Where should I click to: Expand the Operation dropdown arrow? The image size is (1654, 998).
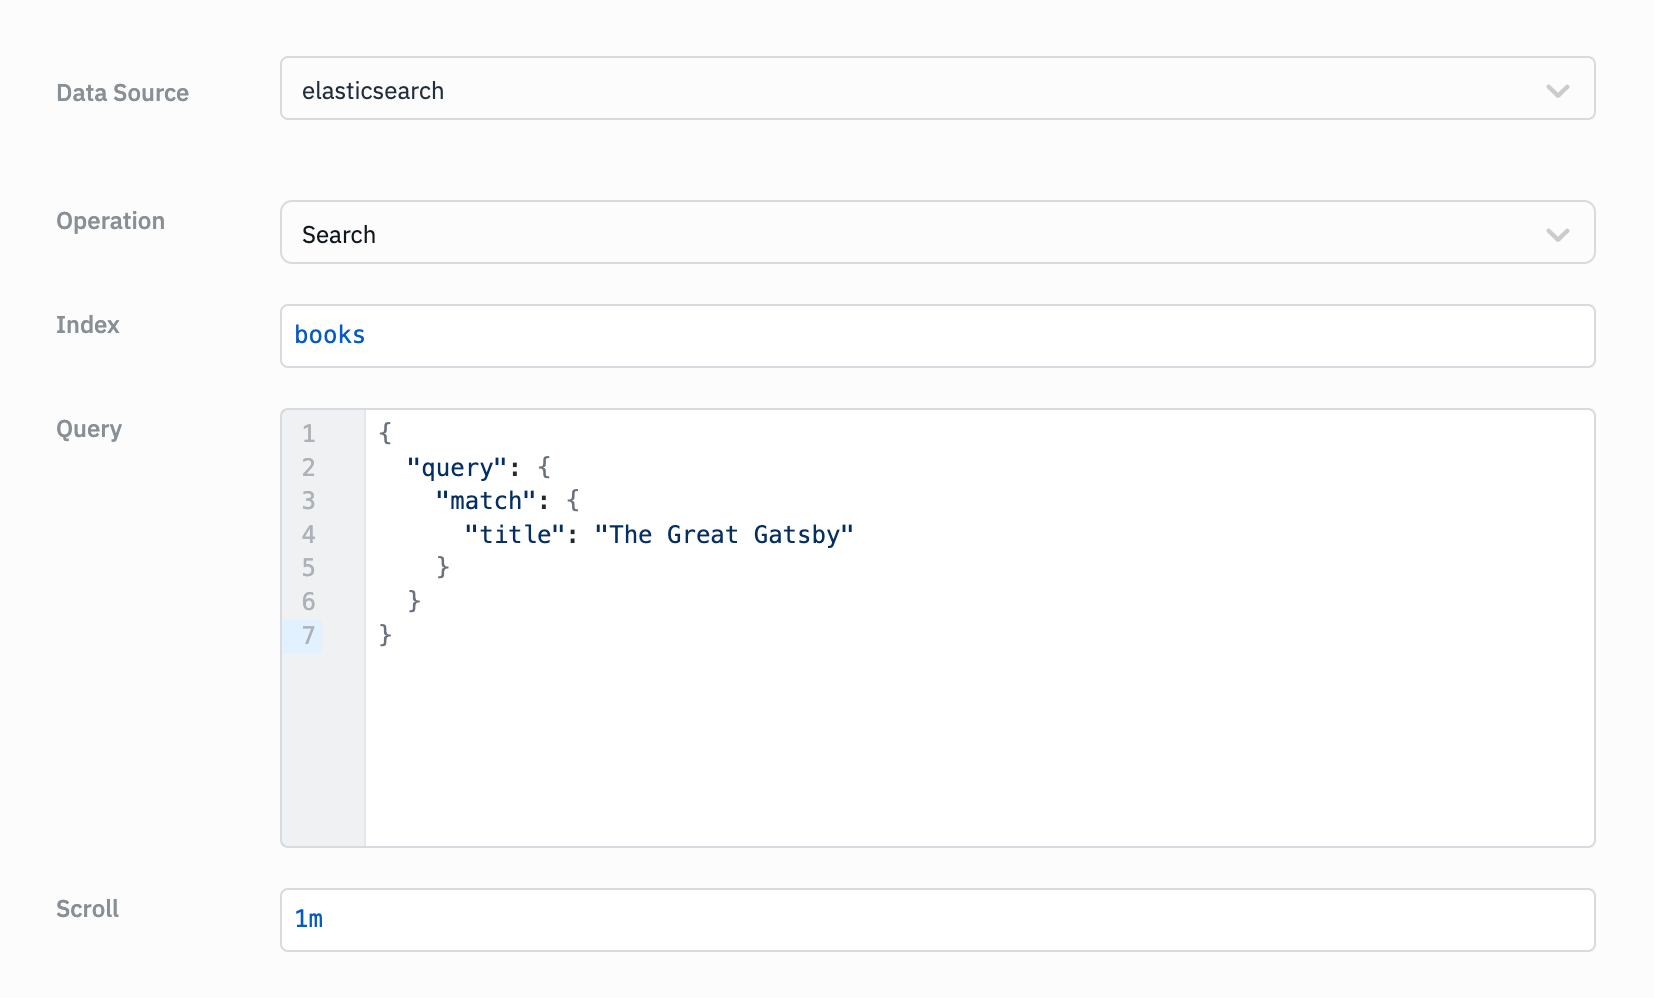1557,235
